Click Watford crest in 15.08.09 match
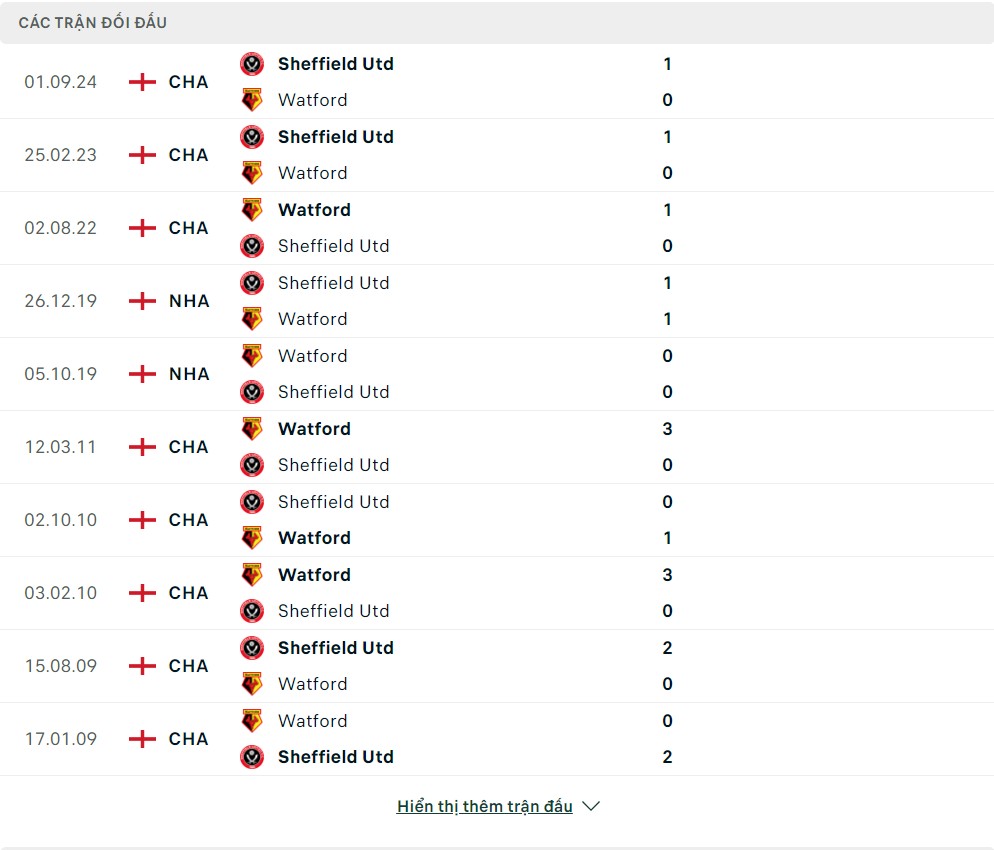Image resolution: width=994 pixels, height=850 pixels. click(252, 684)
